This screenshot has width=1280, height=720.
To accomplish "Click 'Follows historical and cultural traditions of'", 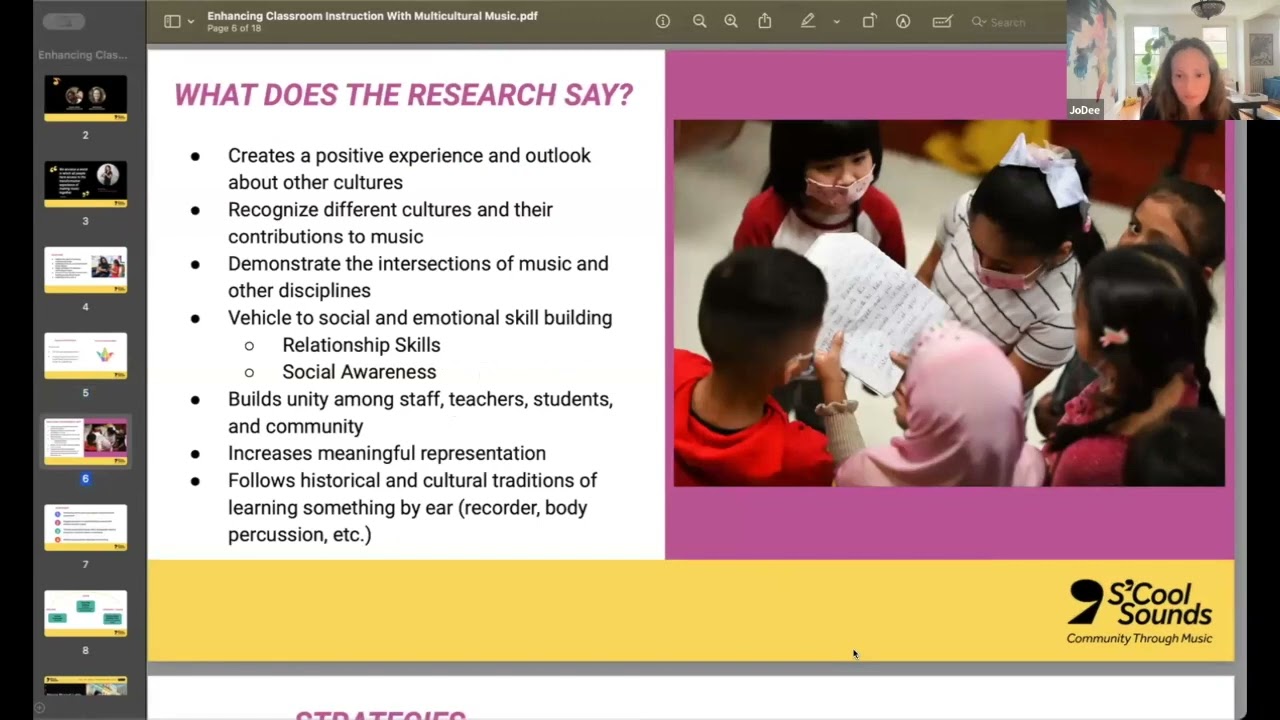I will [412, 480].
